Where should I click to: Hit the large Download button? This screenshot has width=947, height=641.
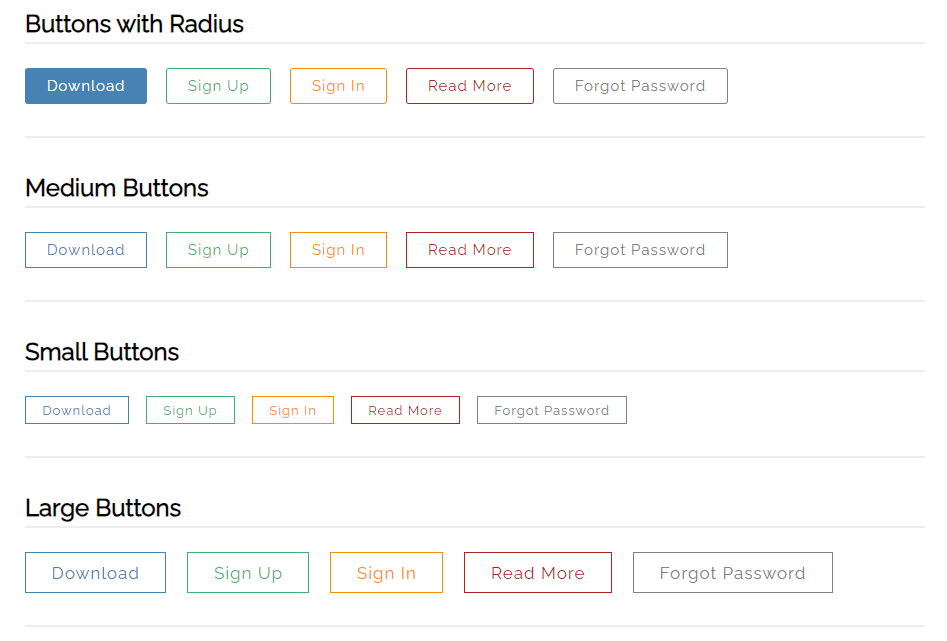point(95,572)
